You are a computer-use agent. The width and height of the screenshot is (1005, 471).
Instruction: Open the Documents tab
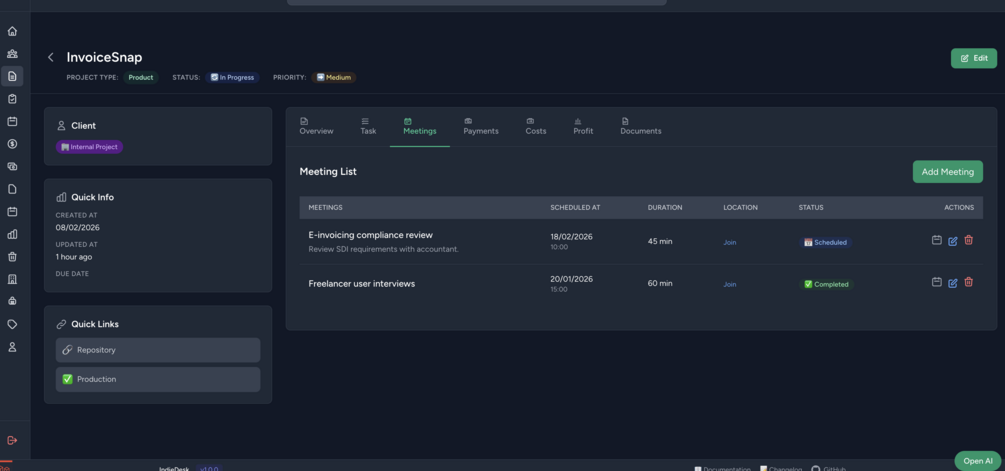(640, 126)
